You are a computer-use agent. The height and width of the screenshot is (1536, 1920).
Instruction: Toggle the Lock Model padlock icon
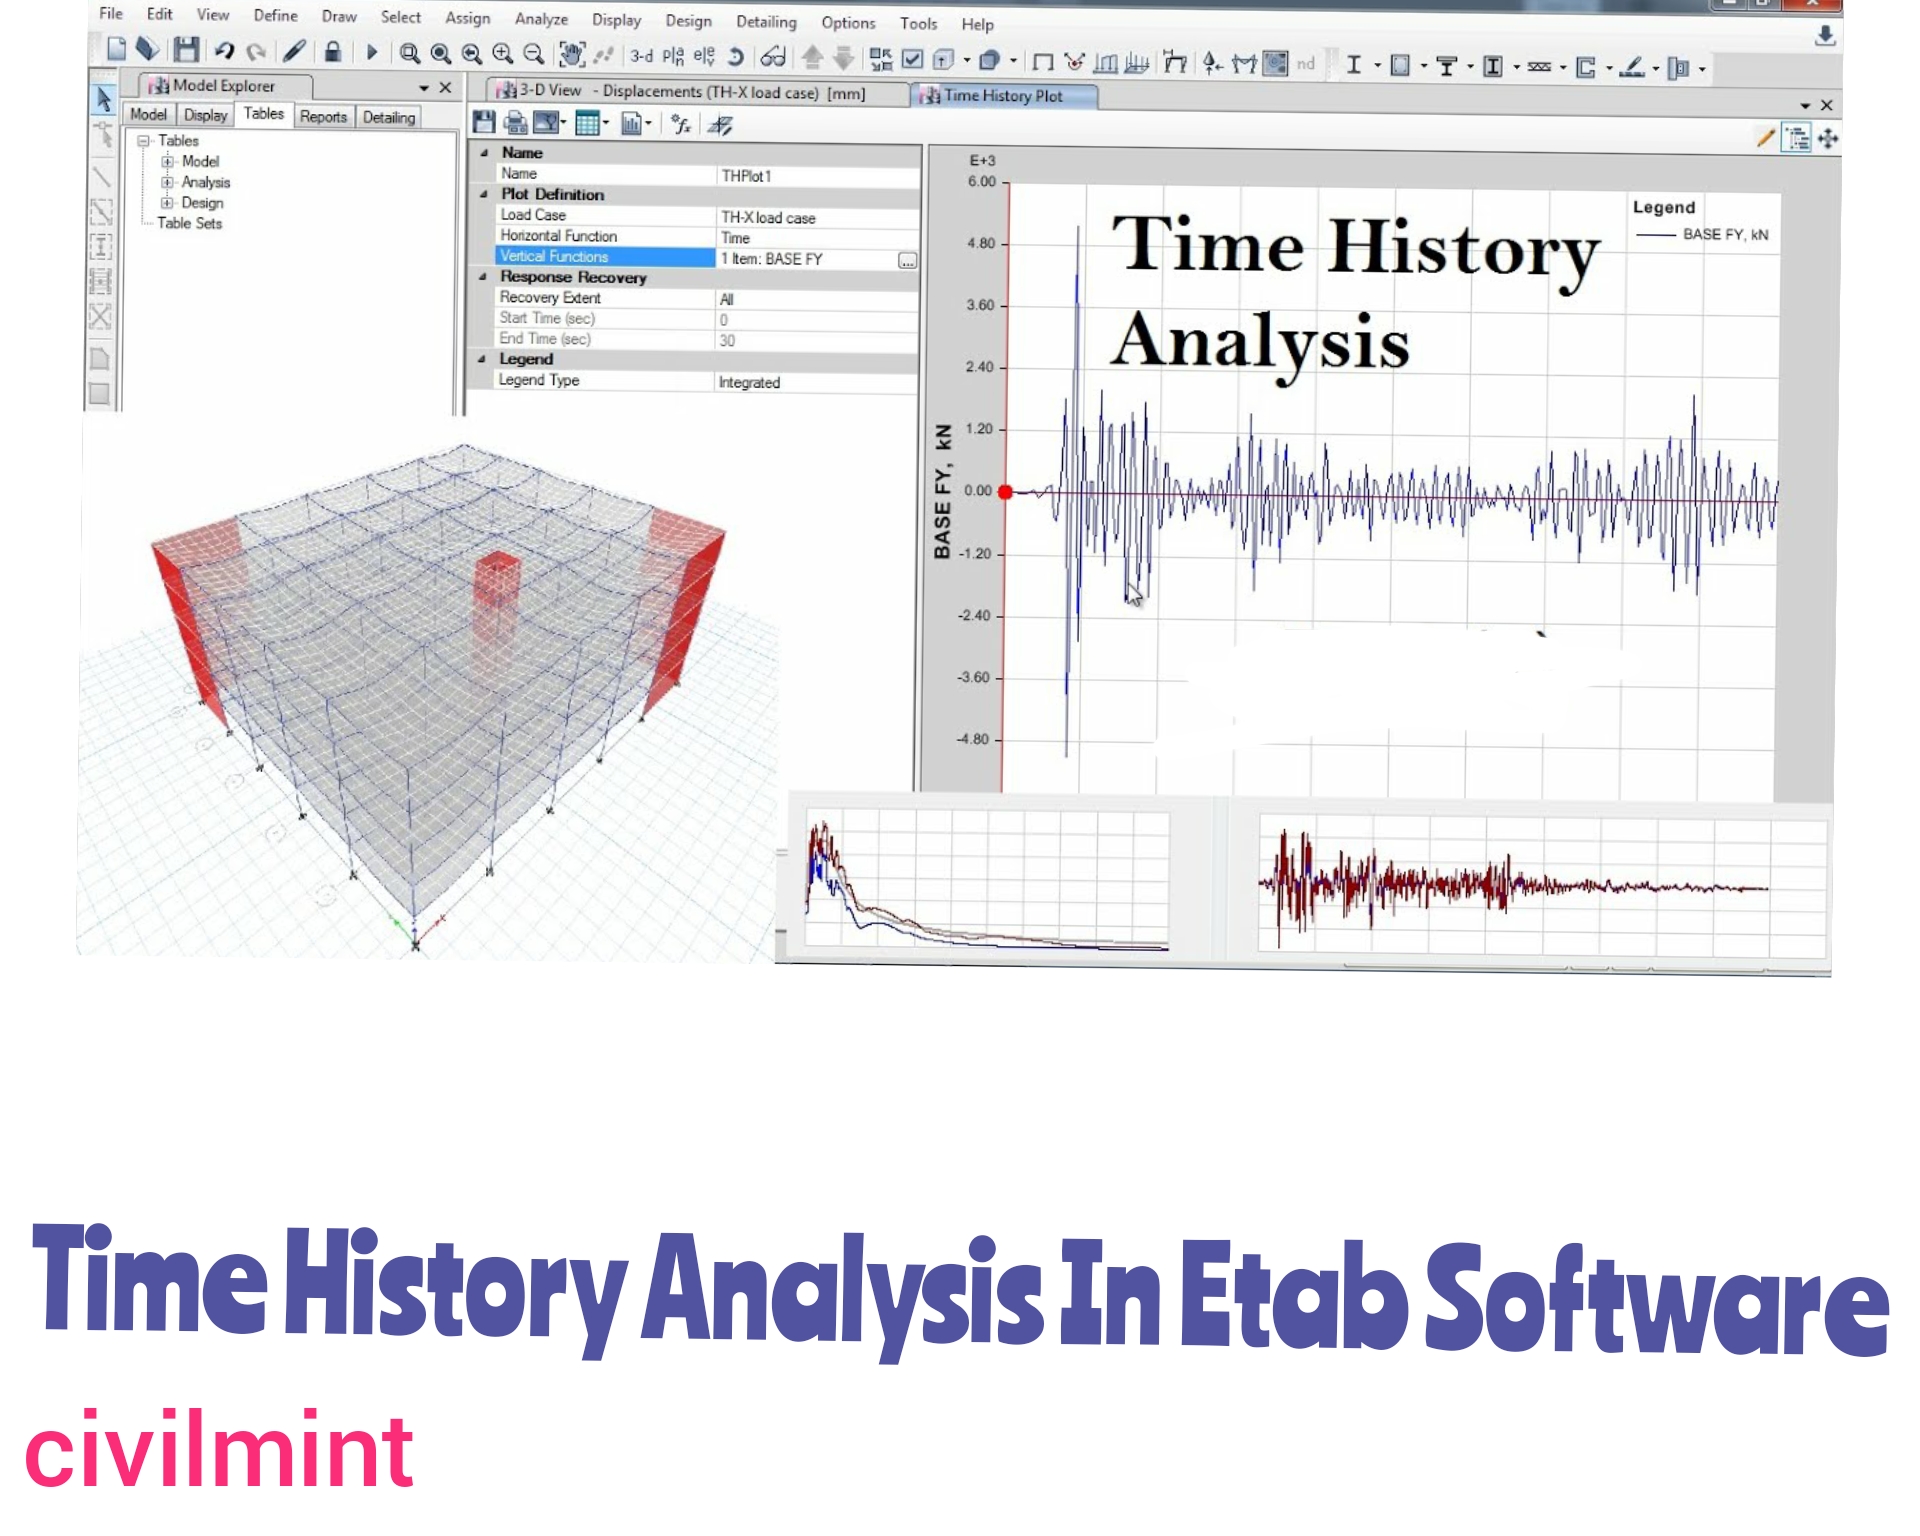coord(332,51)
